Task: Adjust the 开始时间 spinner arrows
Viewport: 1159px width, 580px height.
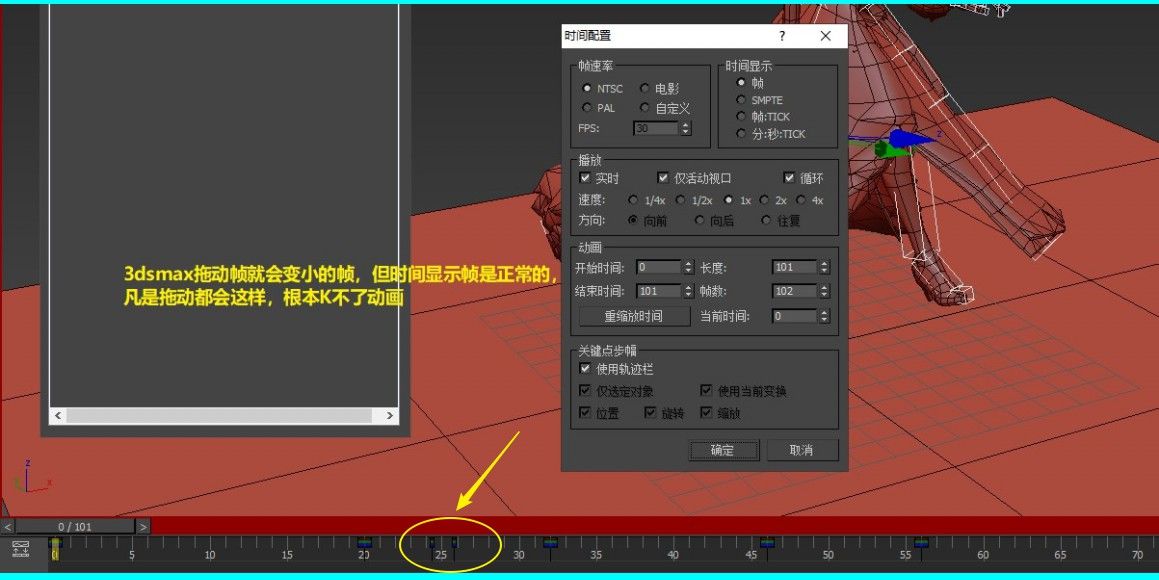Action: click(688, 267)
